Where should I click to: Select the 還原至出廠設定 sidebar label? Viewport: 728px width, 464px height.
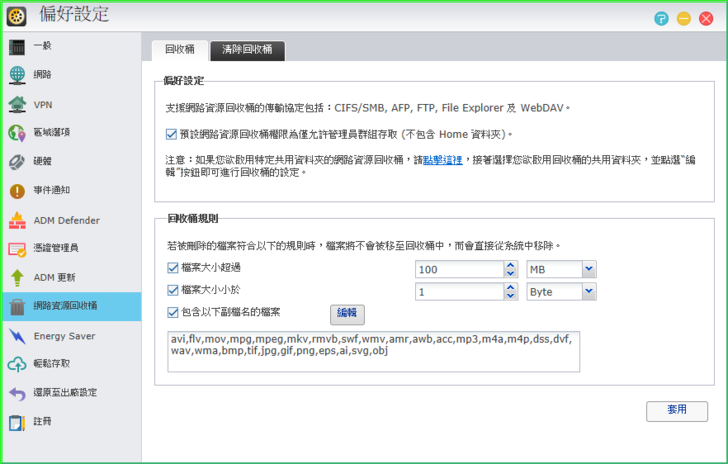pos(65,392)
